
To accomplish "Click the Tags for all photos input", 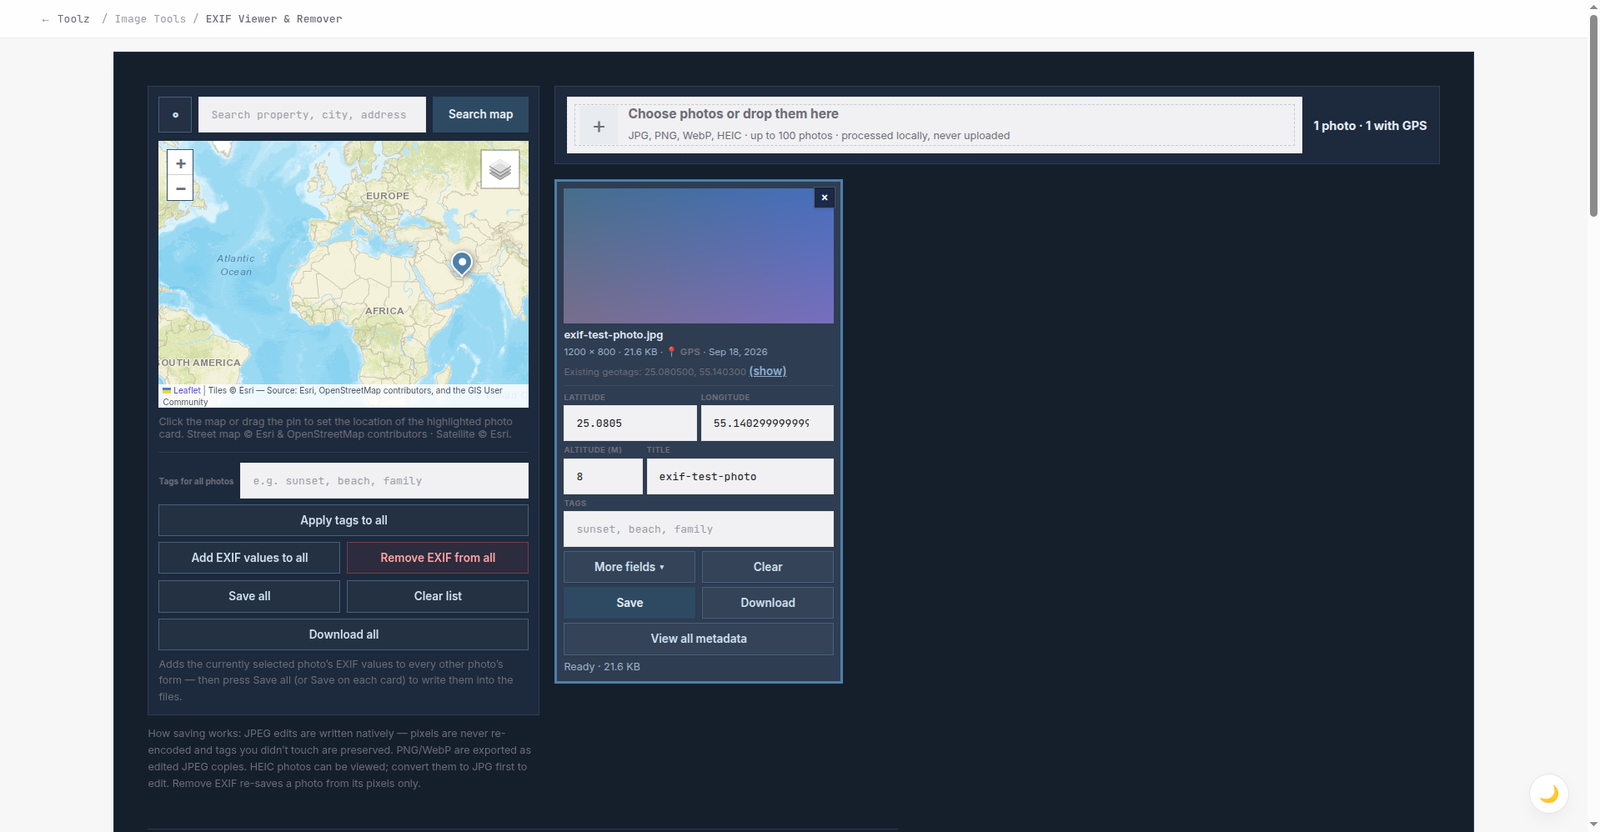I will (384, 481).
